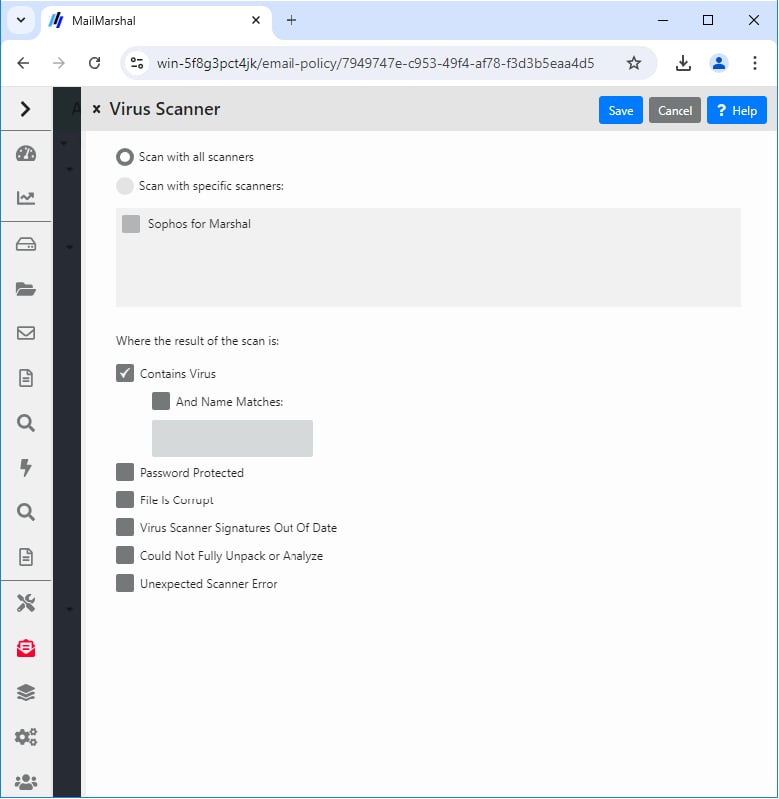The width and height of the screenshot is (779, 799).
Task: Click the name matches text field
Action: pos(232,438)
